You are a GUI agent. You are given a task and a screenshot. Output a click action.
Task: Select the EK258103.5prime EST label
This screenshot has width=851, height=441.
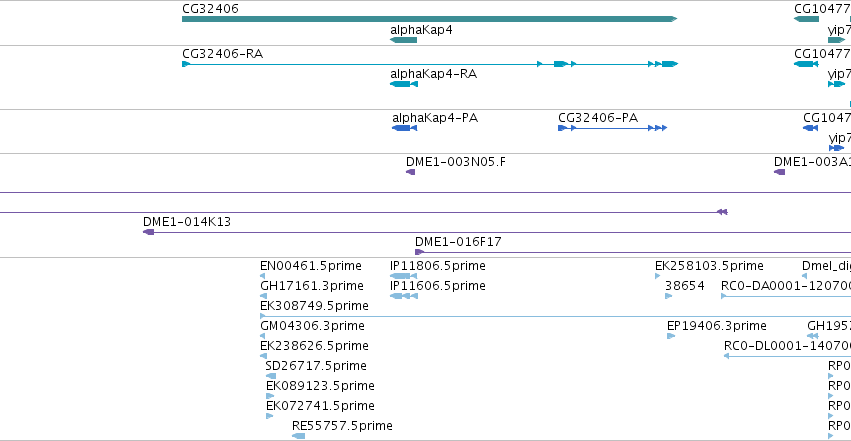[709, 266]
